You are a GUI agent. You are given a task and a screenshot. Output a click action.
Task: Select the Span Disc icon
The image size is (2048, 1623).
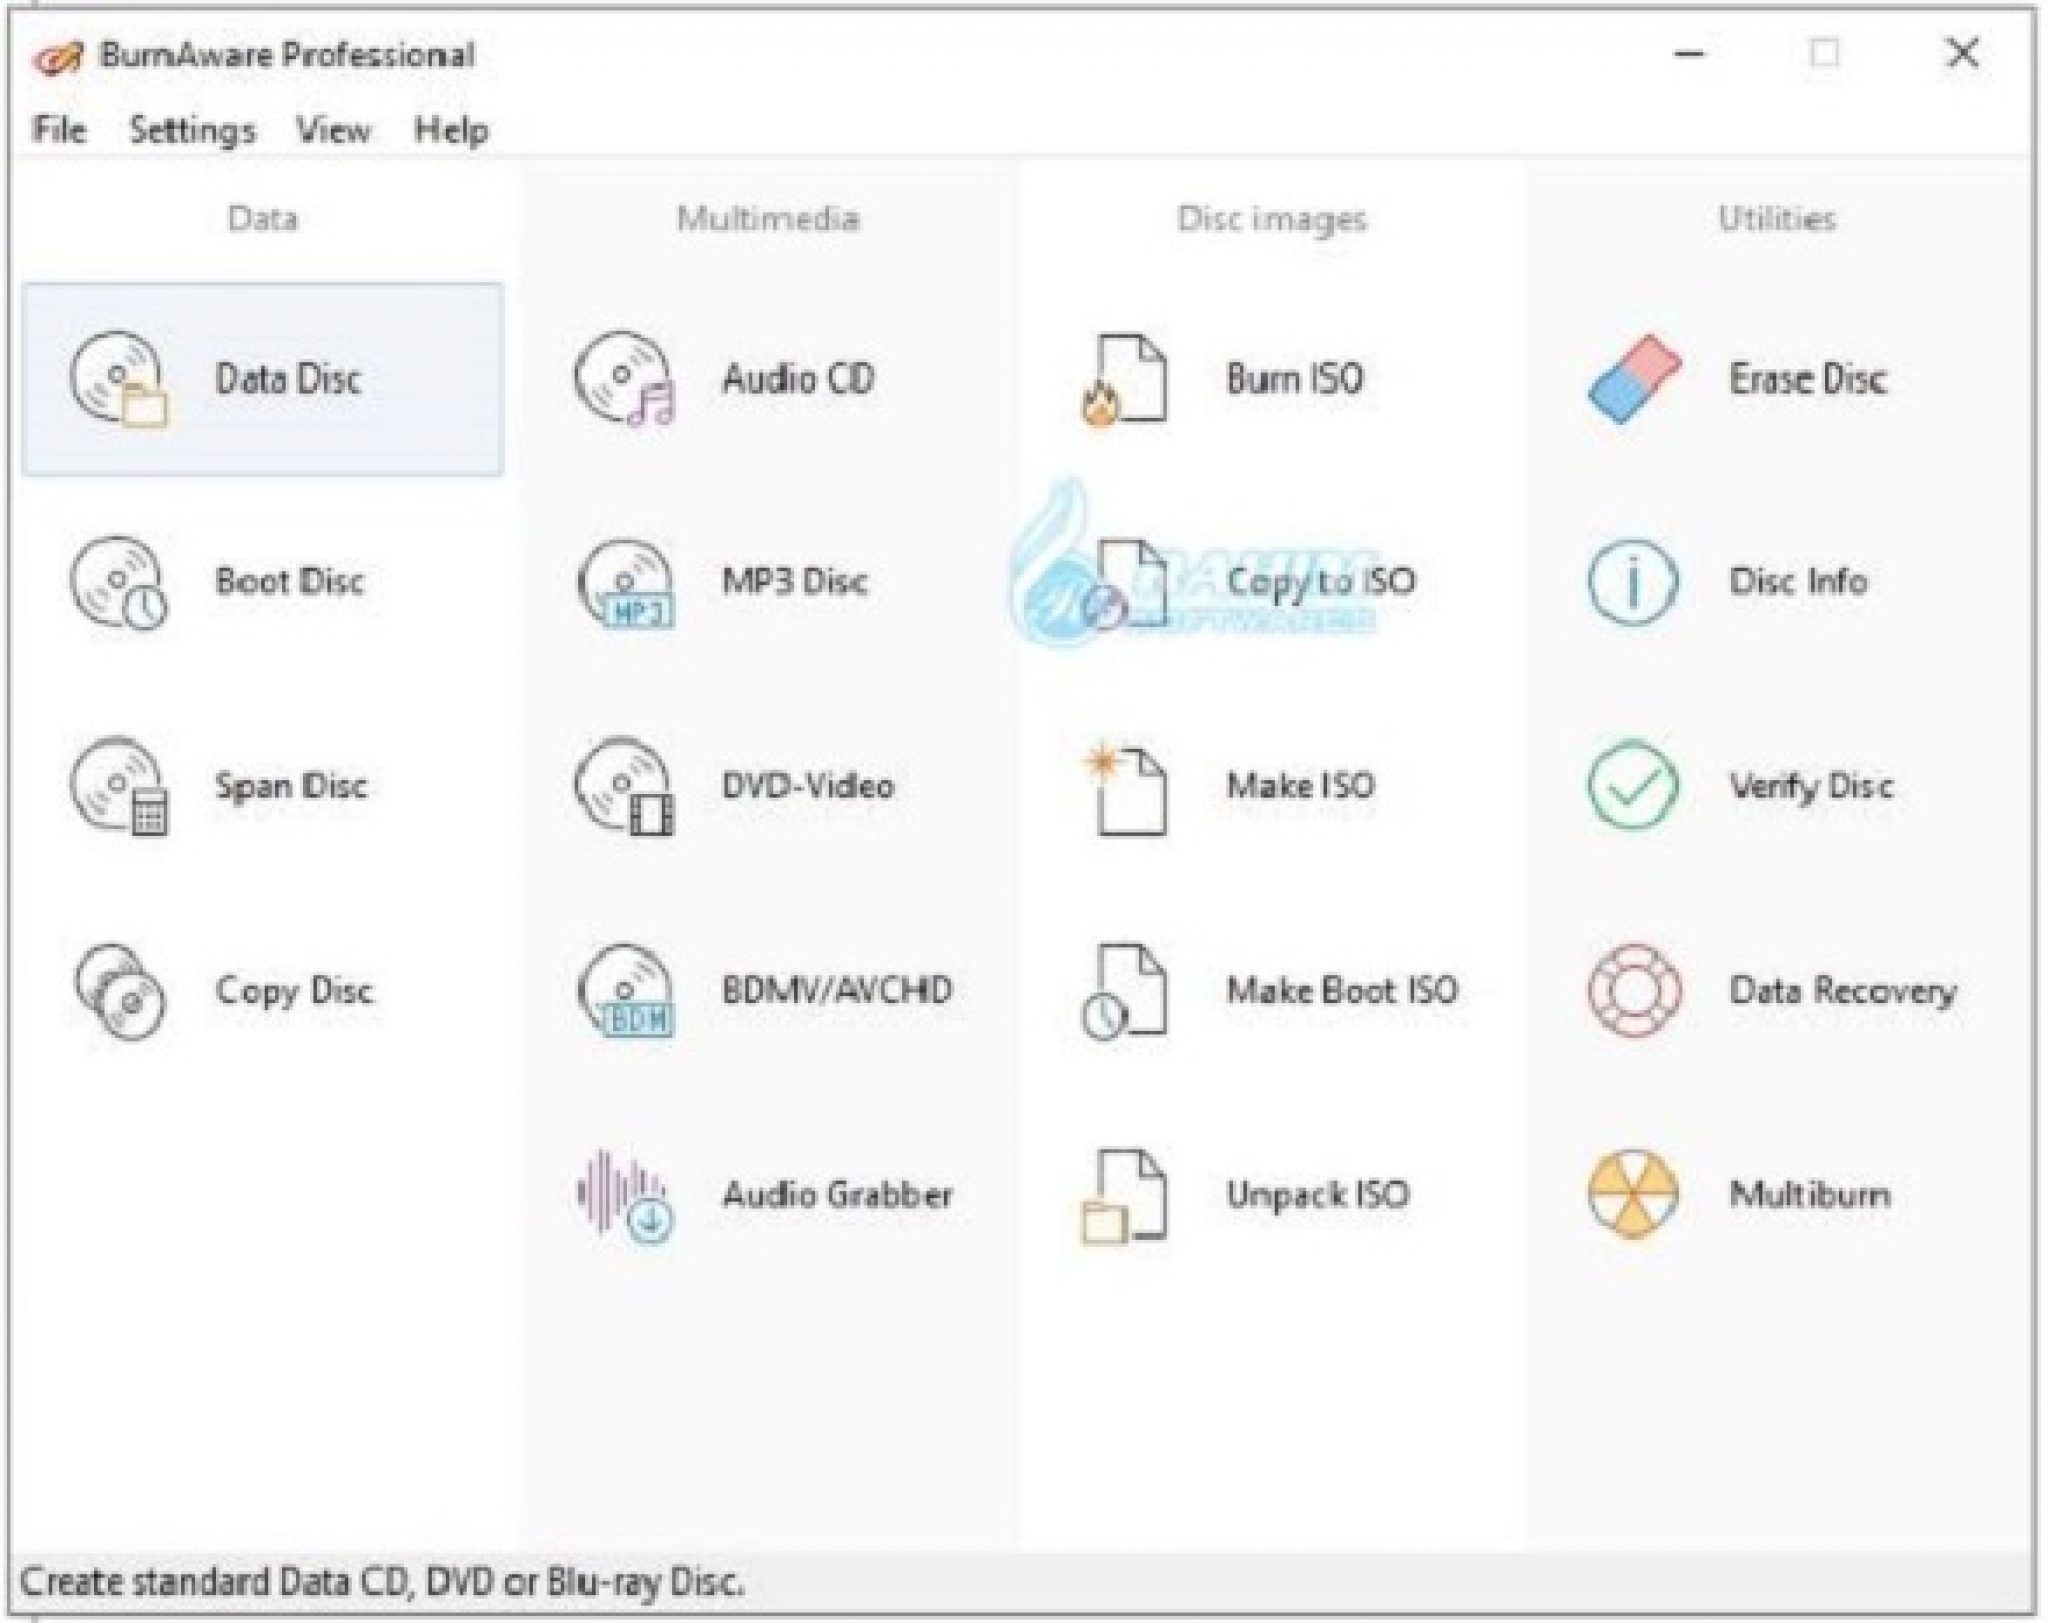coord(118,786)
